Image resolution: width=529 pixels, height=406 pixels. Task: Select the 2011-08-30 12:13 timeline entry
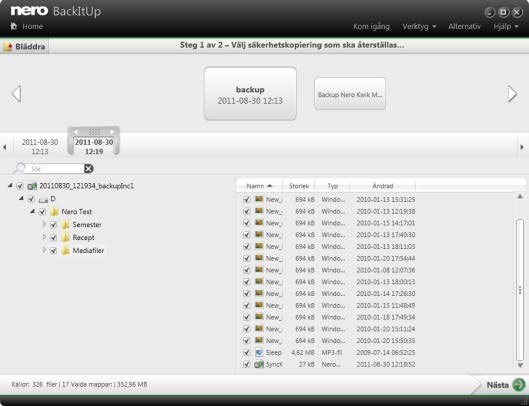click(x=40, y=147)
